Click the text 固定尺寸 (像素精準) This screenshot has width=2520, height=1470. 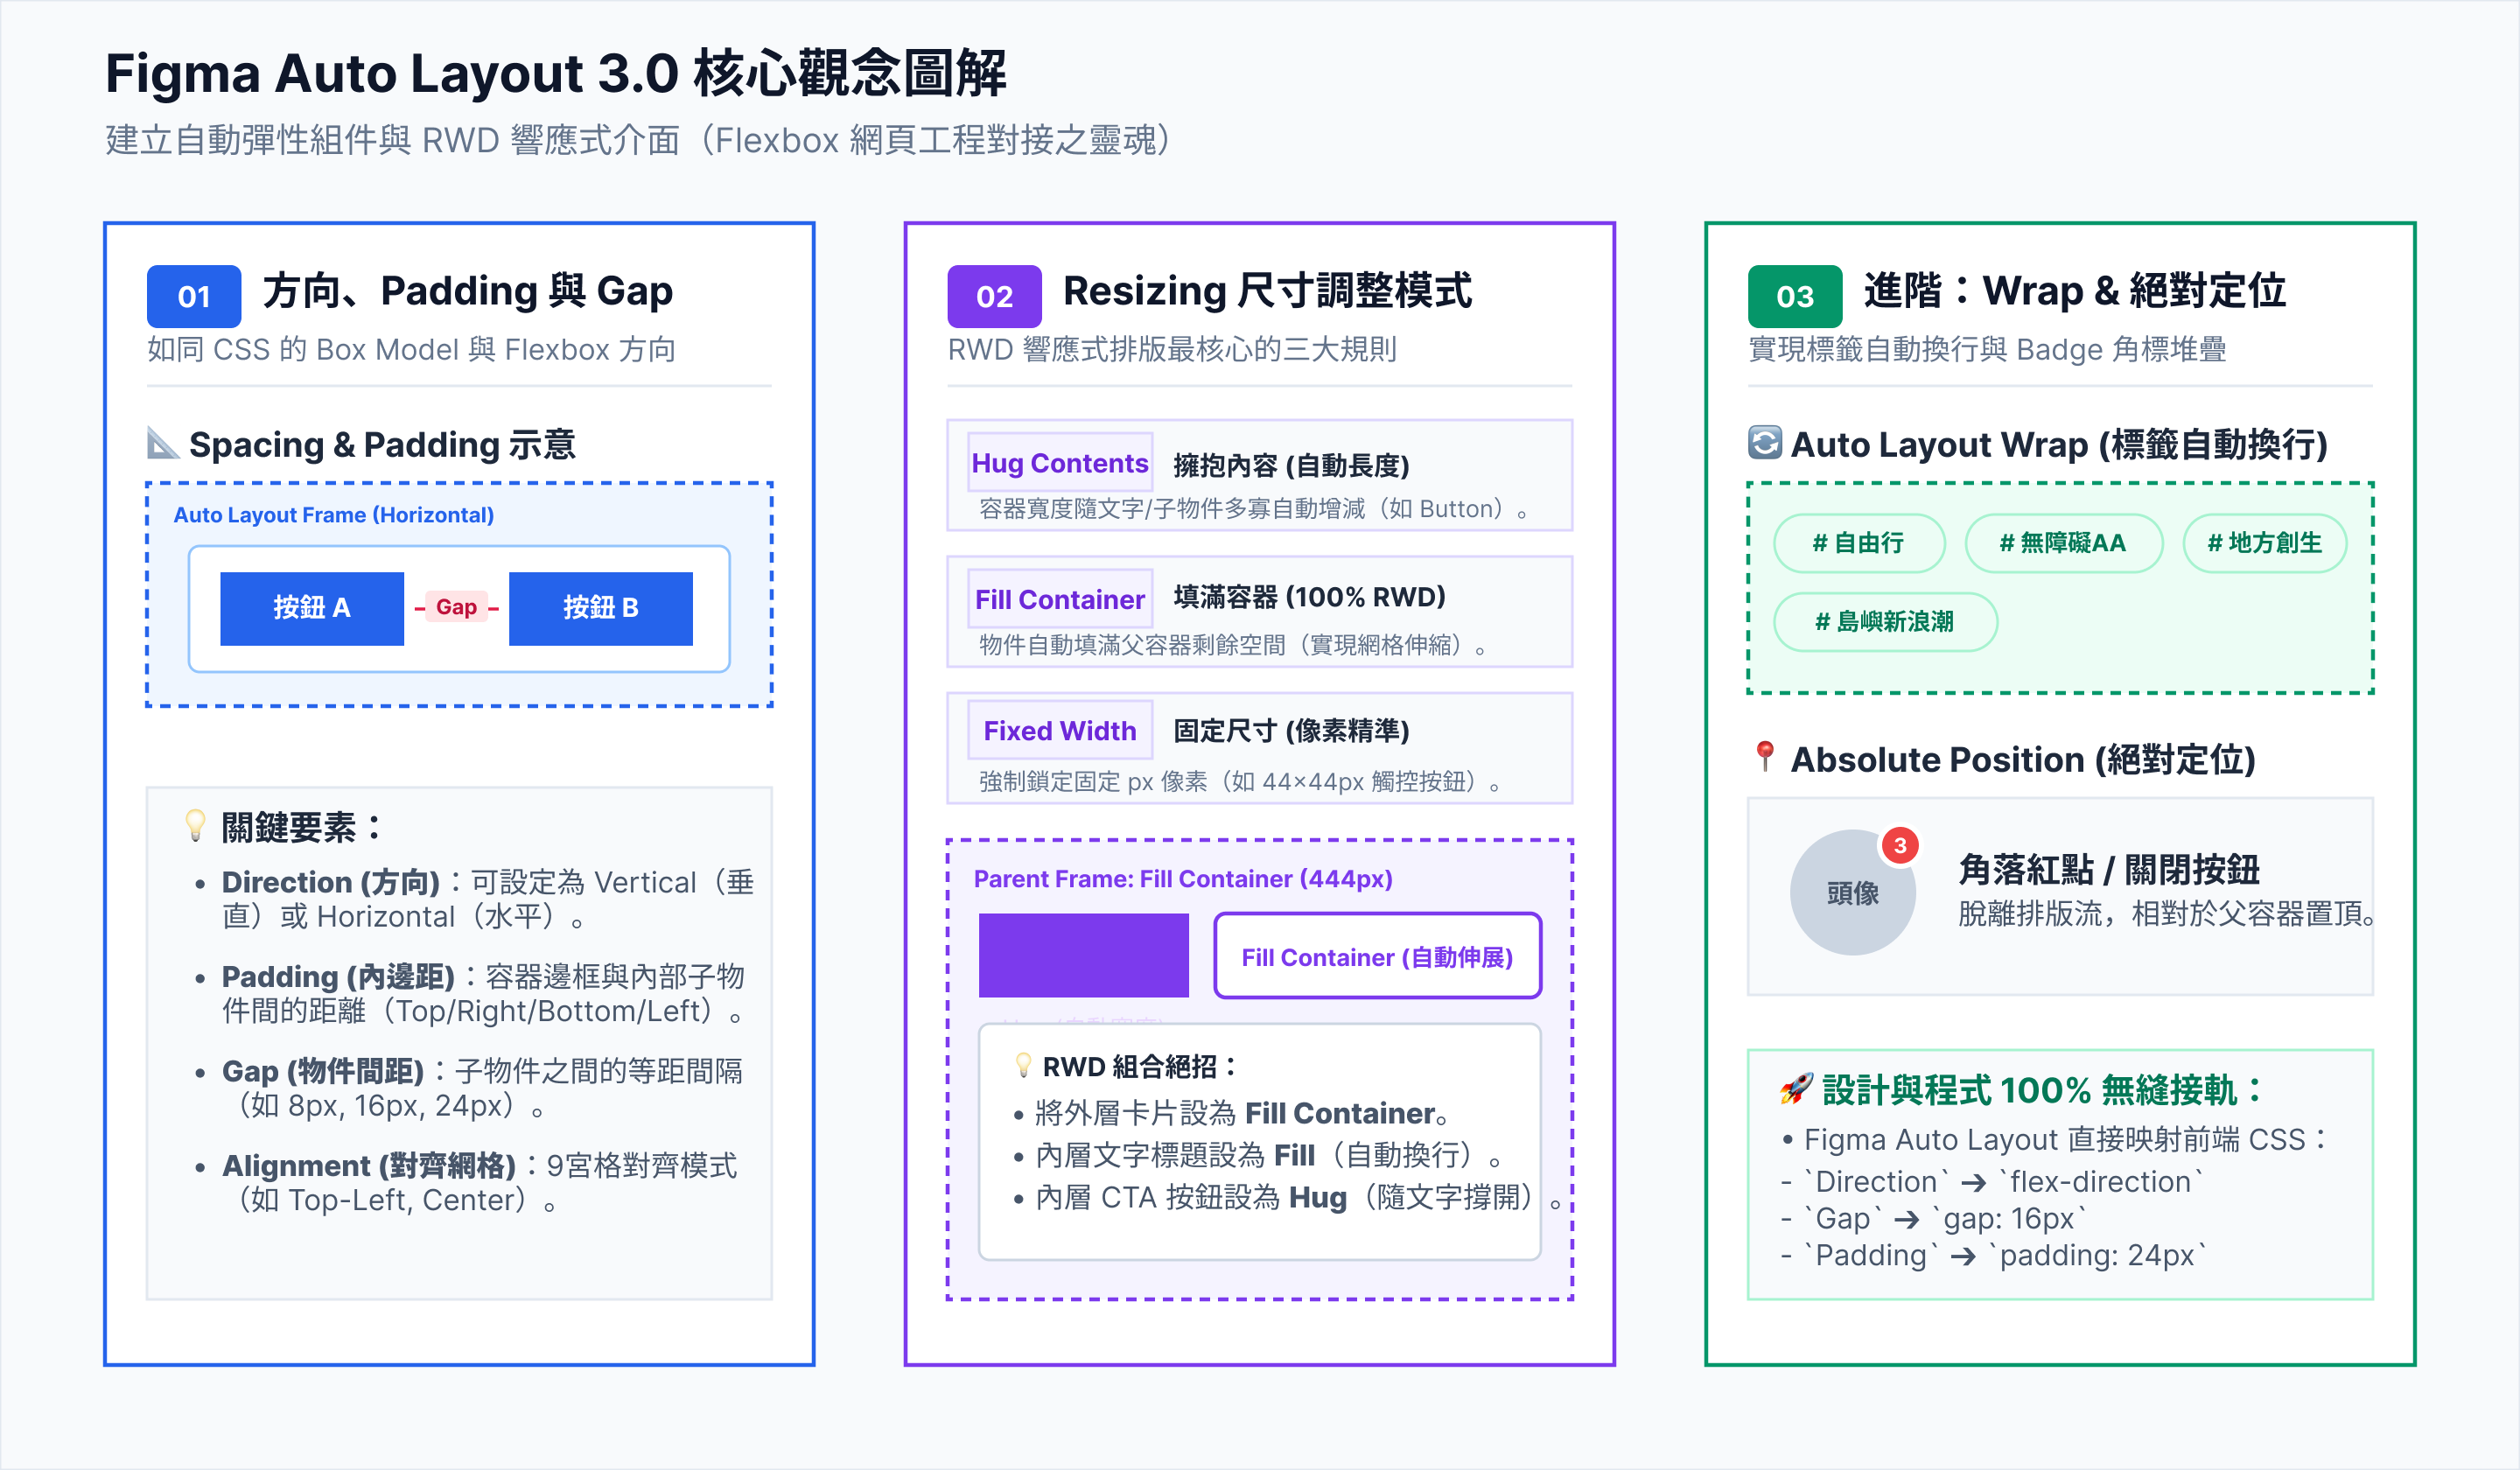pyautogui.click(x=1291, y=731)
